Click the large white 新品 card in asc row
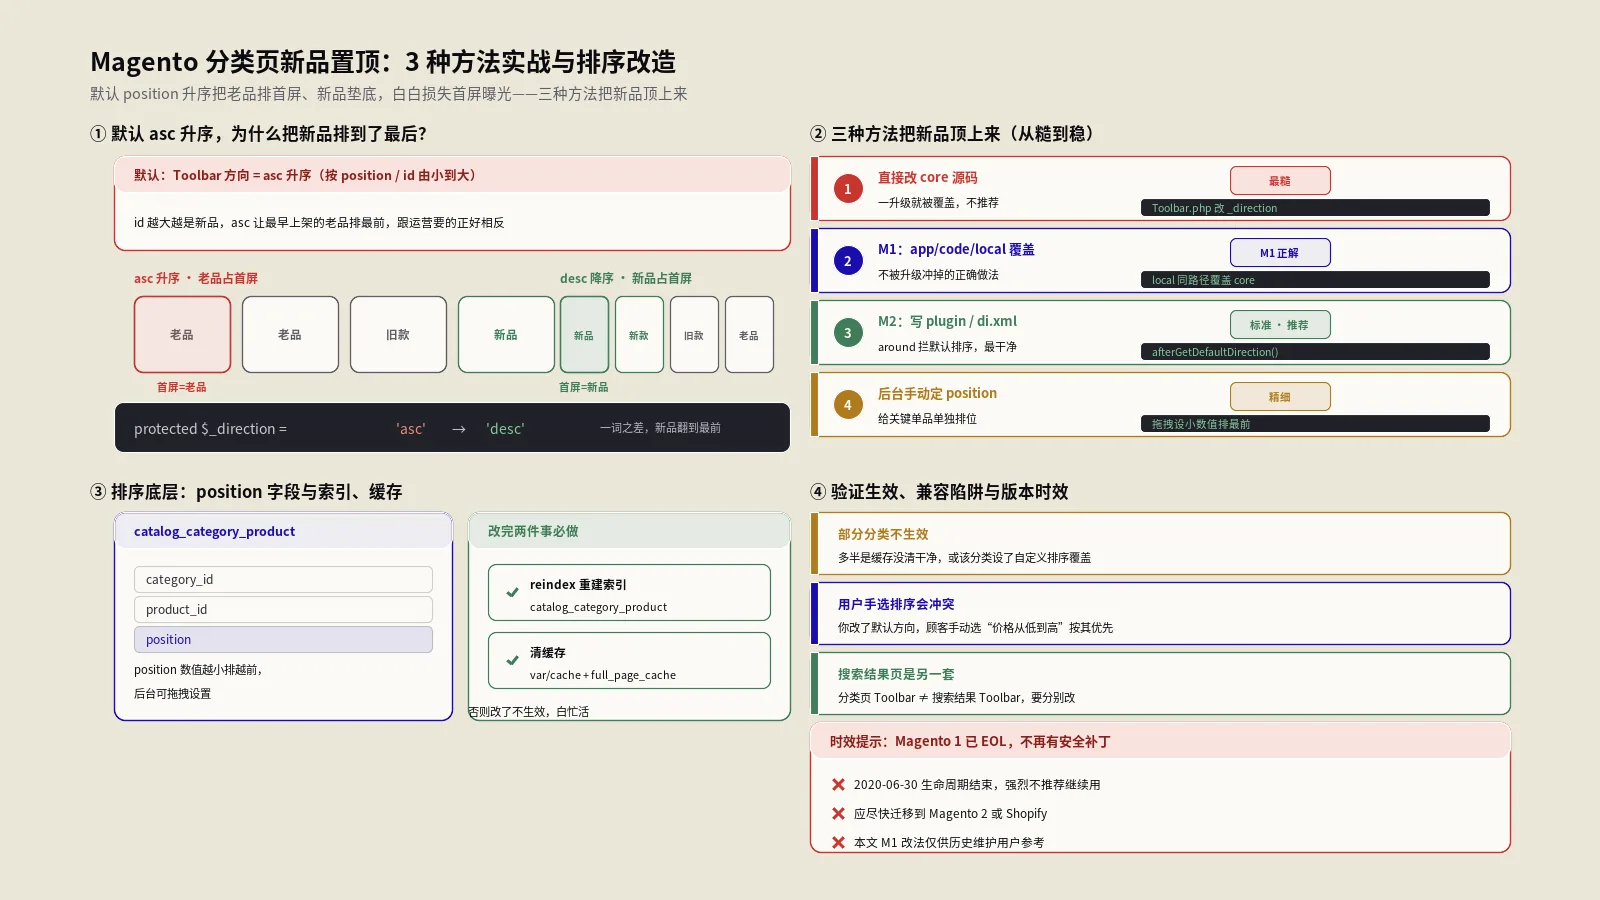 pos(506,335)
